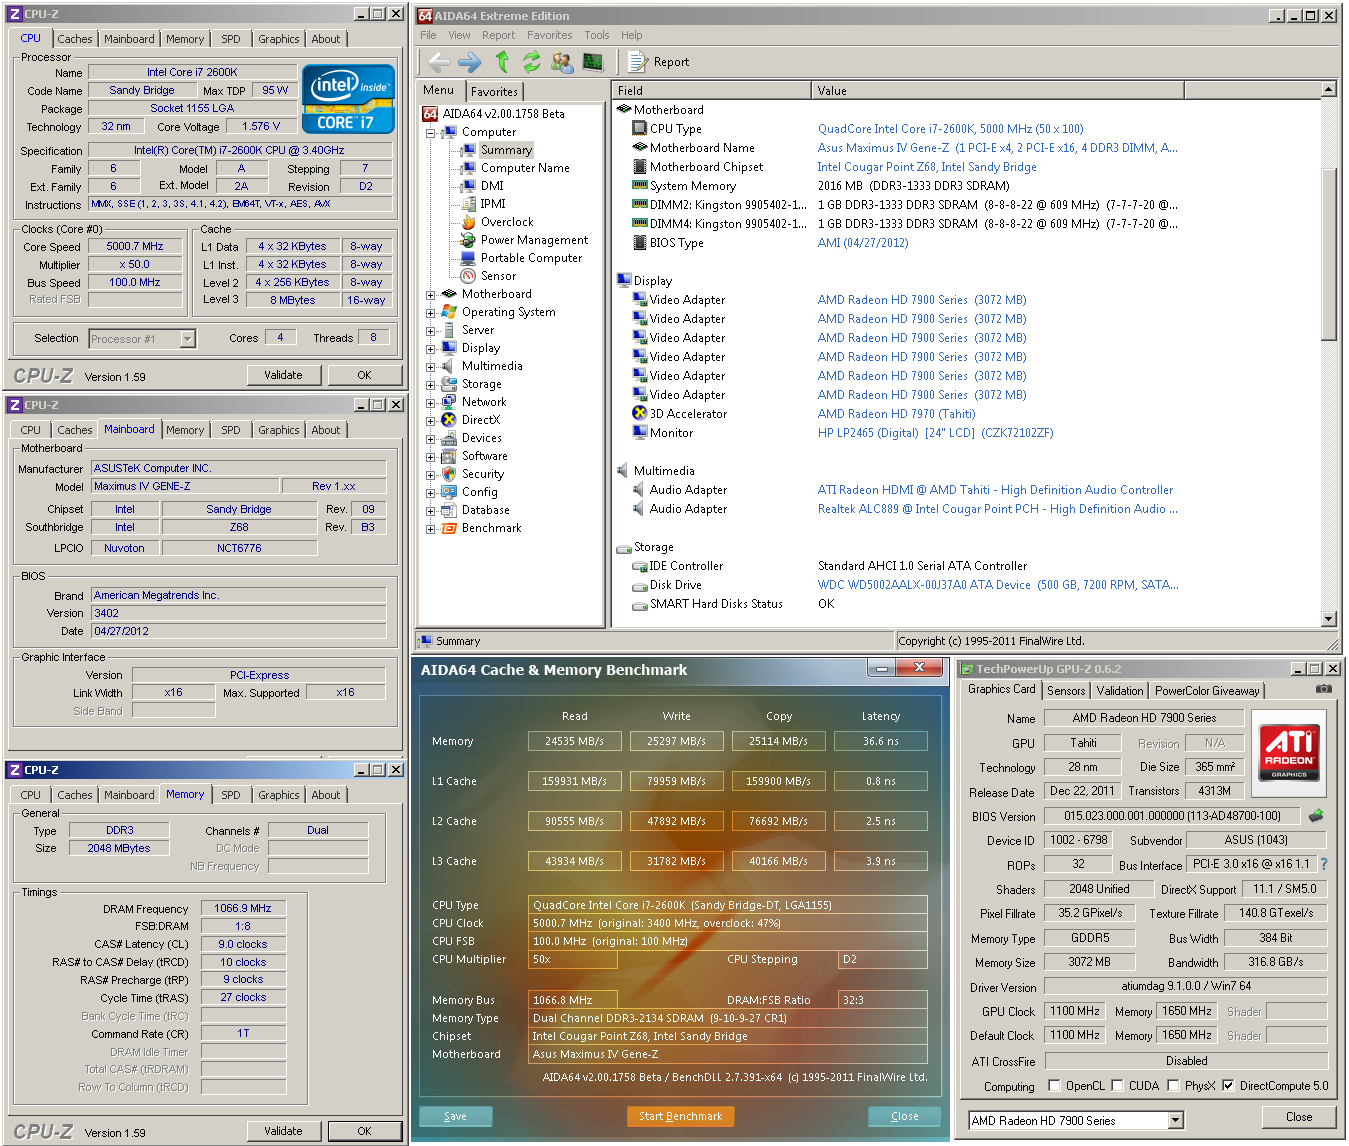Collapse the Computer node in AIDA64 tree

tap(430, 132)
